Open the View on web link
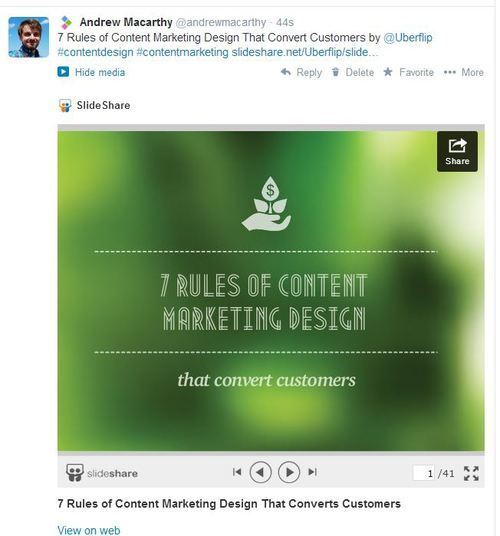This screenshot has width=500, height=536. click(89, 530)
